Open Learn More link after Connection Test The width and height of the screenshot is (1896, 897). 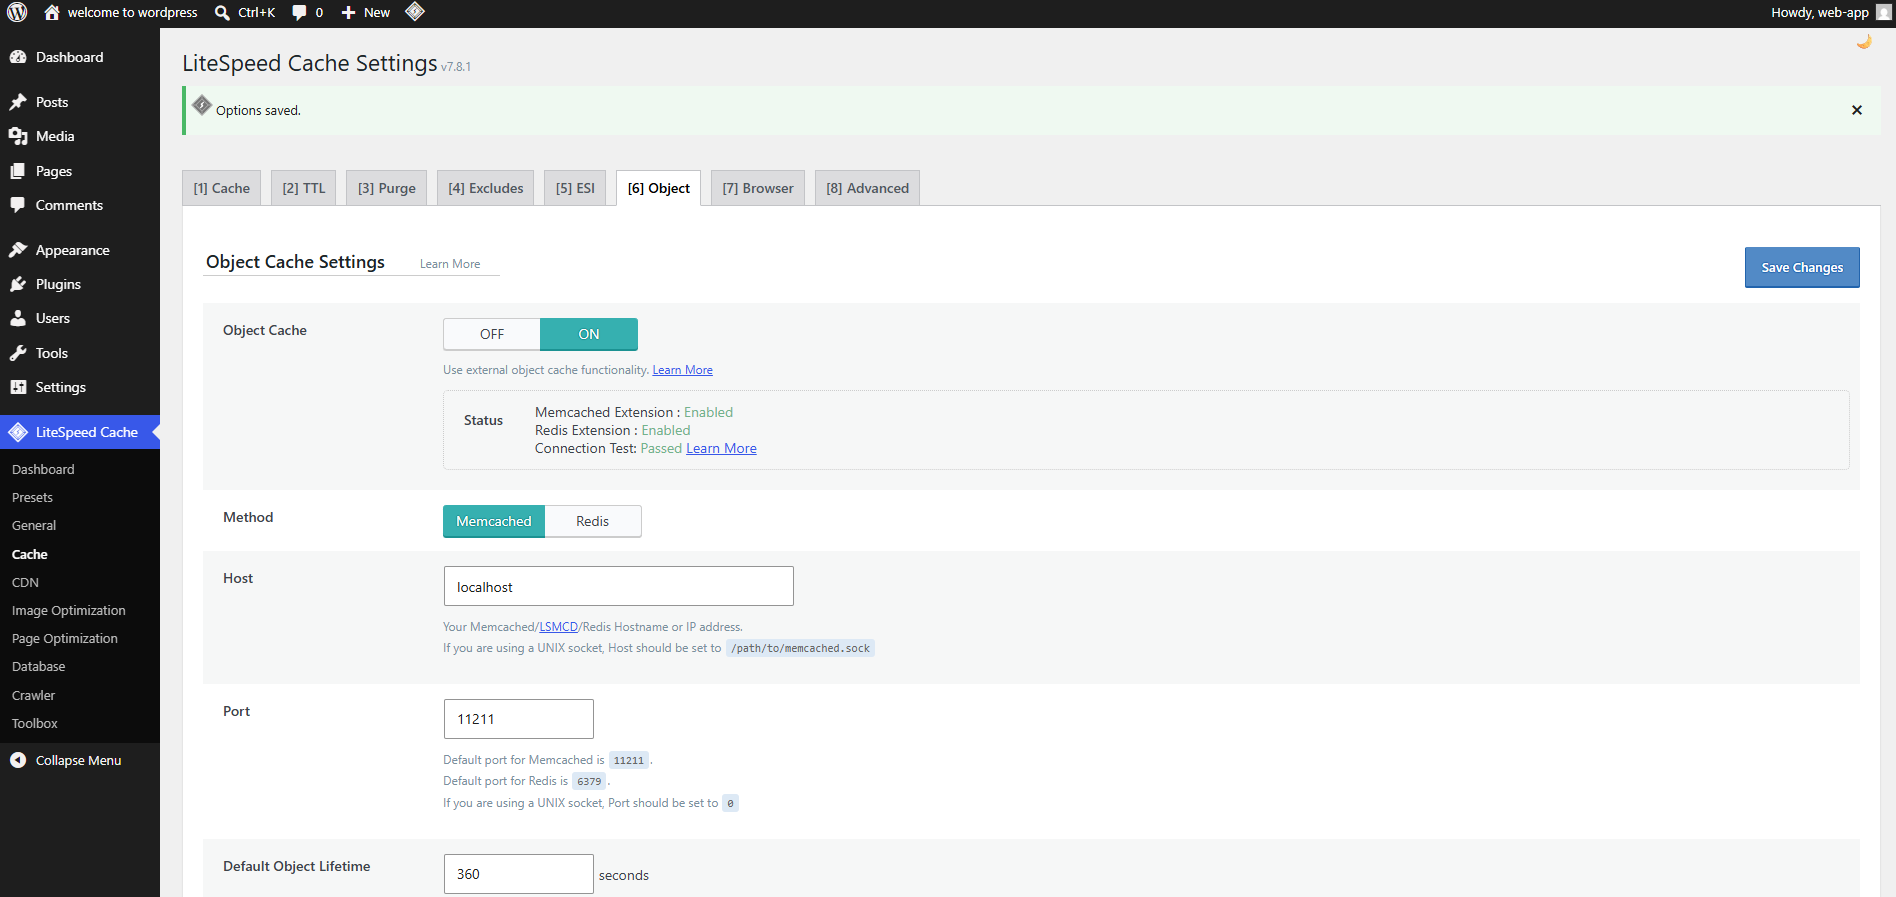[721, 448]
